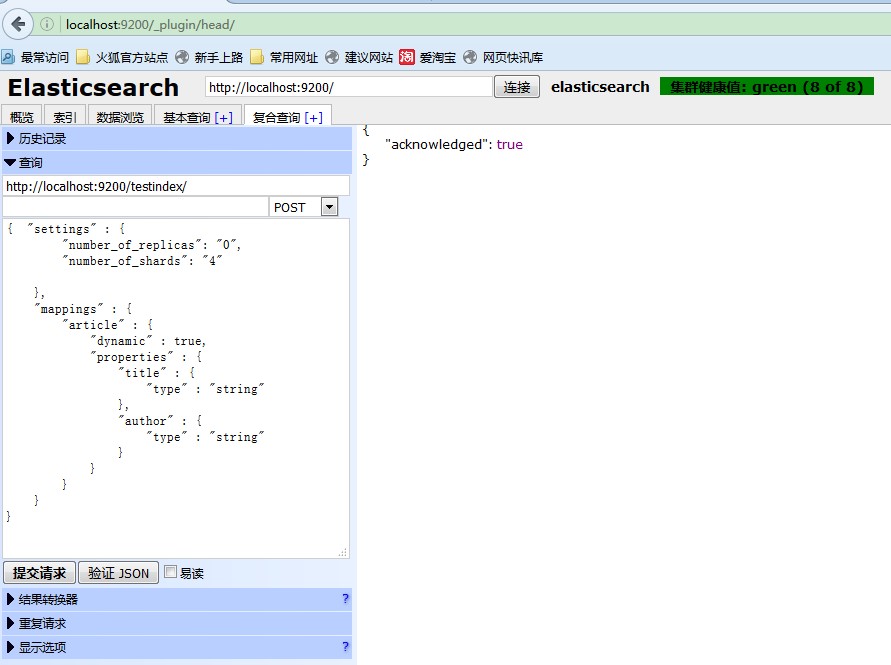Image resolution: width=891 pixels, height=665 pixels.
Task: Click the browser back arrow button
Action: pyautogui.click(x=18, y=24)
